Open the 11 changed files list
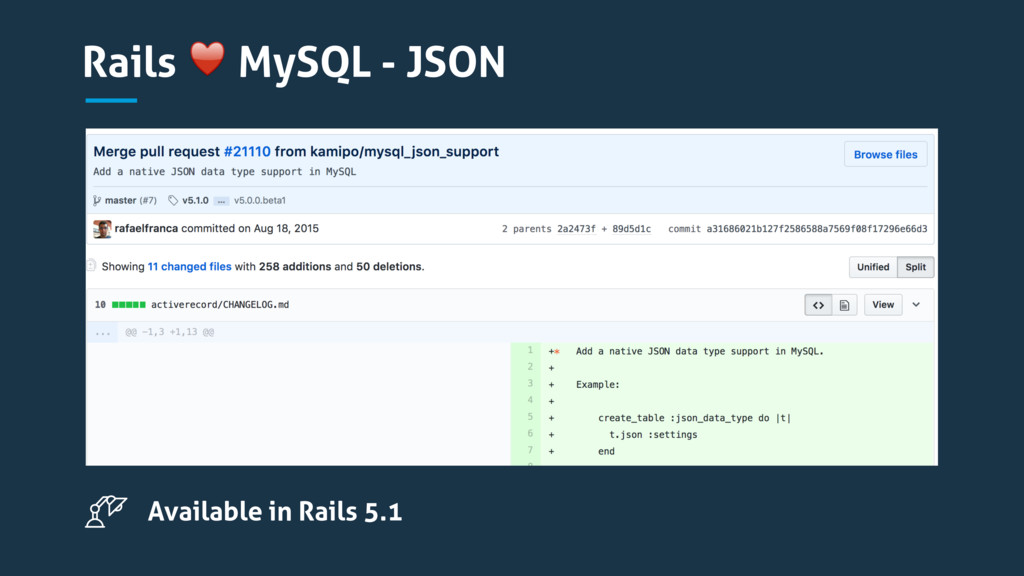 189,266
